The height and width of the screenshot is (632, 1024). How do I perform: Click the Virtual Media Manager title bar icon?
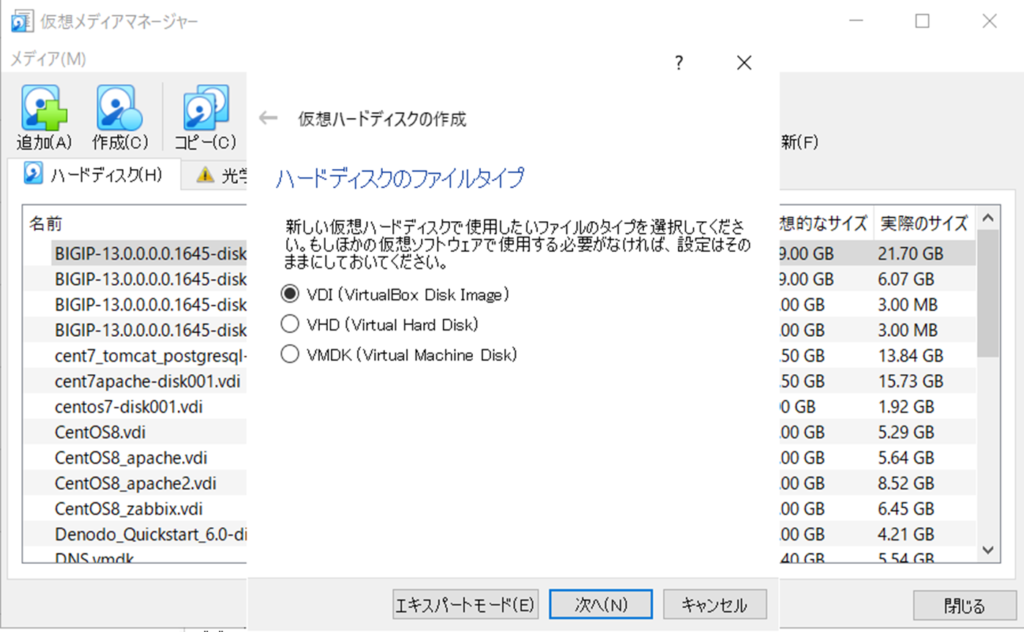(x=20, y=21)
